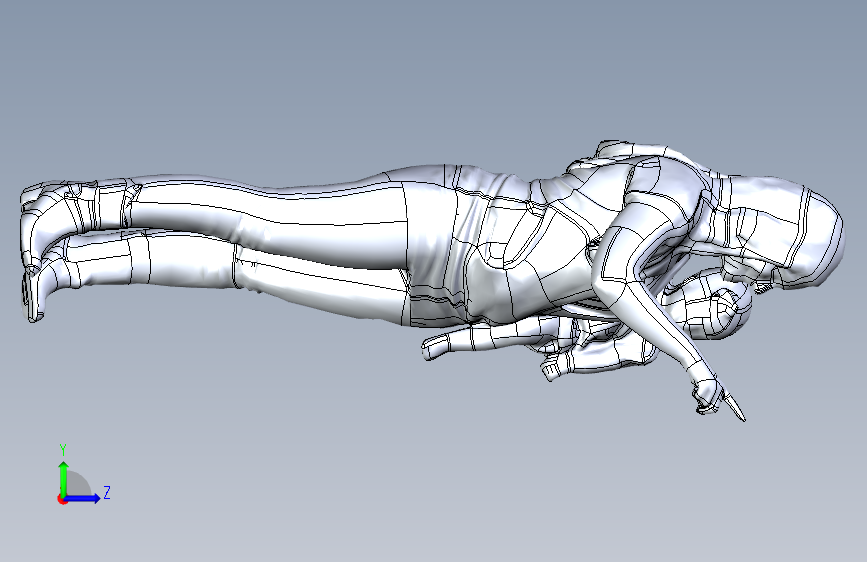The image size is (867, 562).
Task: Click the green Y axis arrow of the triad
Action: point(64,479)
